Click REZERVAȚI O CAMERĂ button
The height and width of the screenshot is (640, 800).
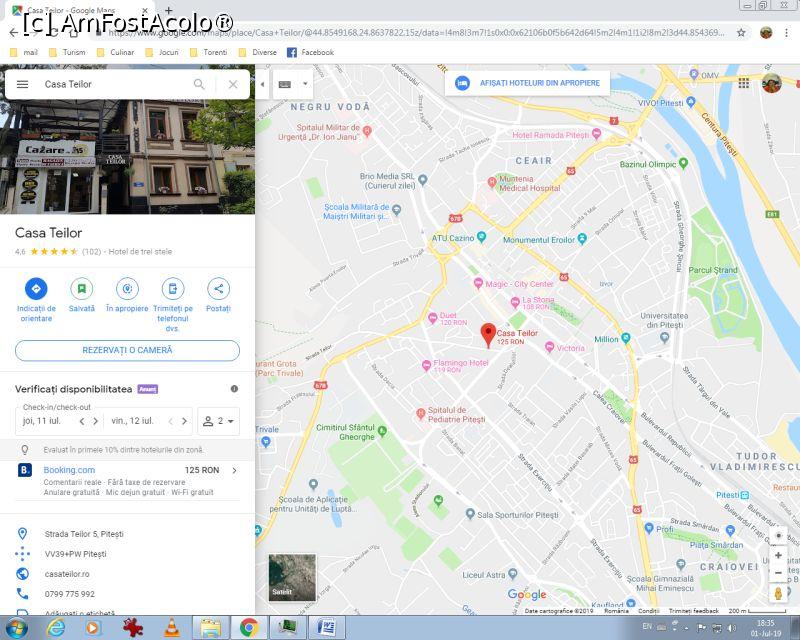127,350
